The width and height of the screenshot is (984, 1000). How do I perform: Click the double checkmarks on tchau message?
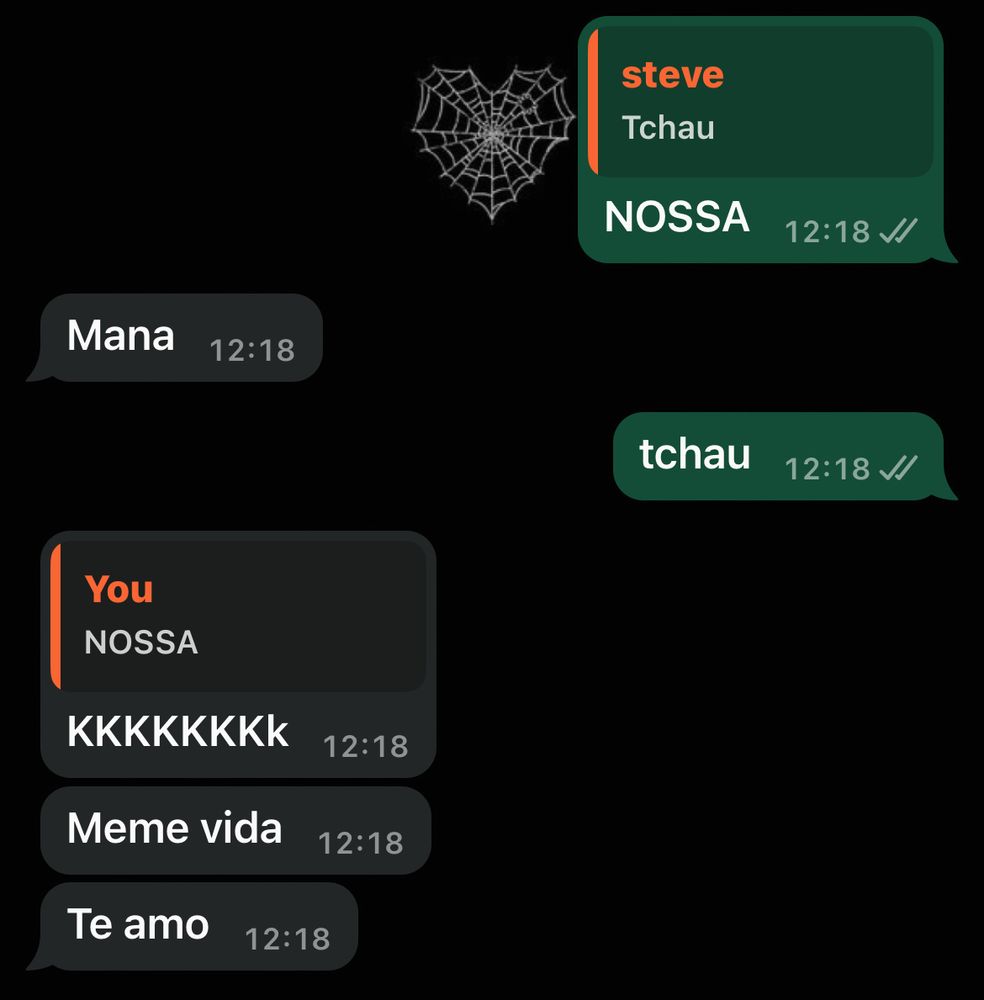(898, 468)
